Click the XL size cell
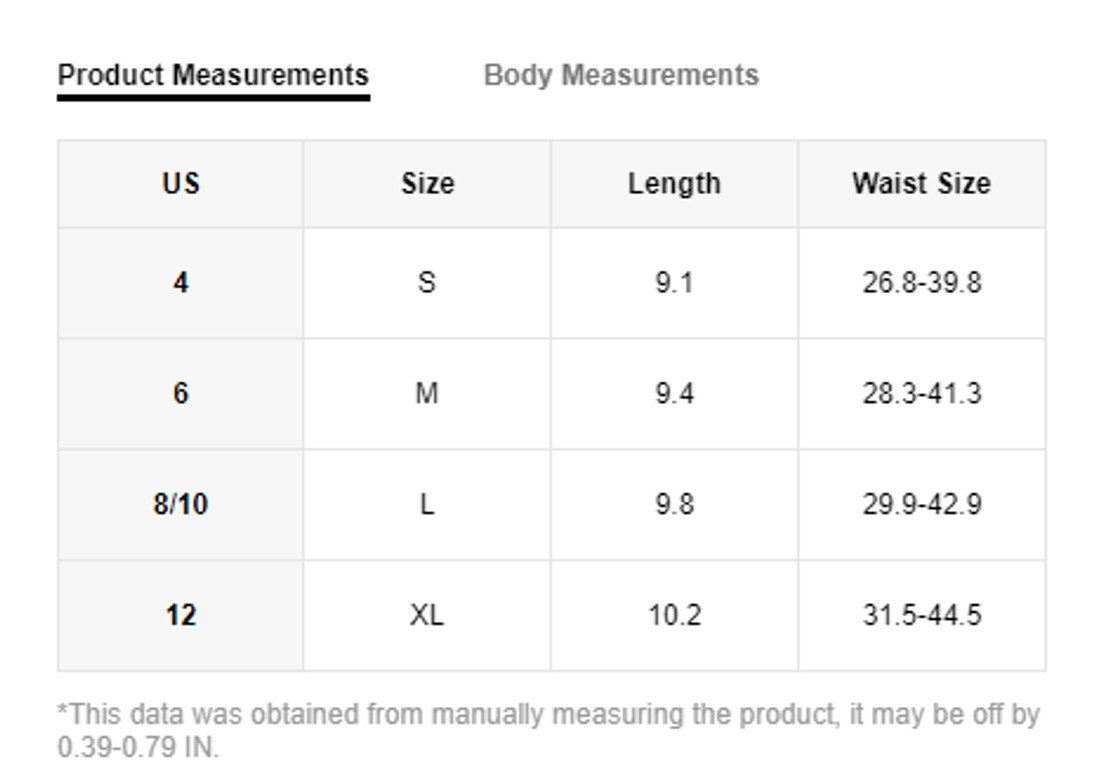 [x=427, y=615]
